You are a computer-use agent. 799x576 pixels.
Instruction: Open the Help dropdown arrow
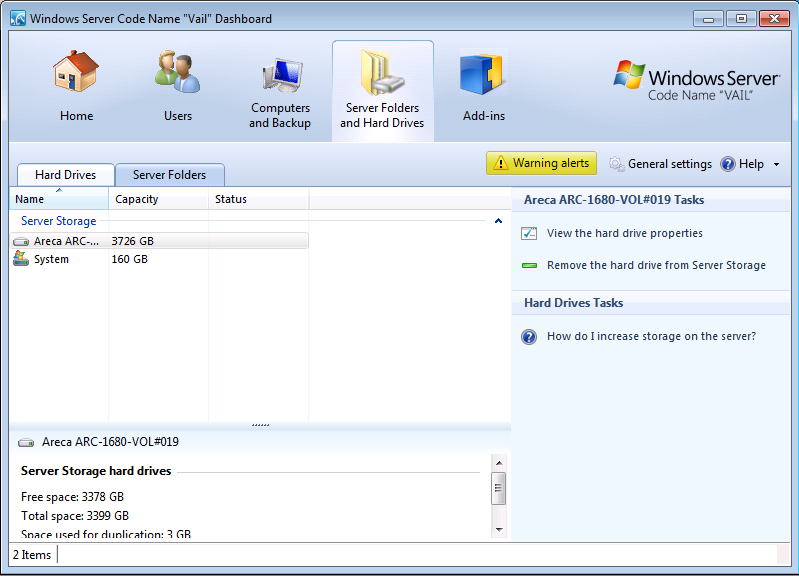[x=776, y=165]
